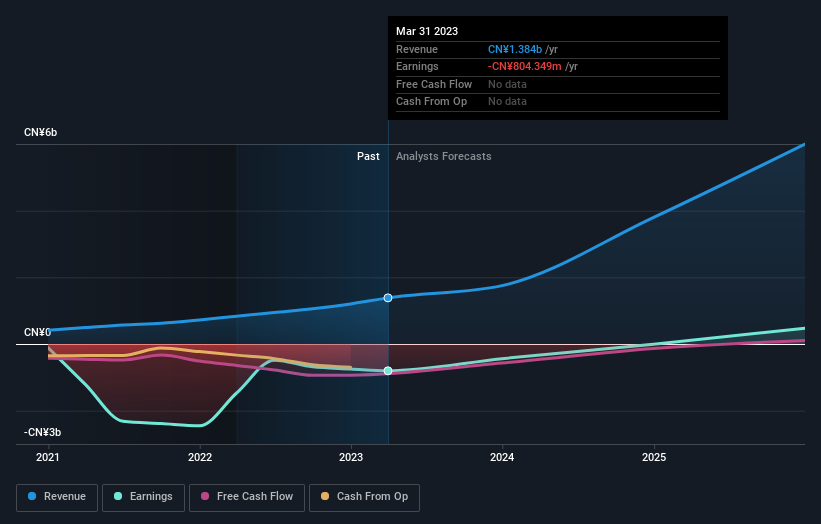Click the Free Cash Flow row label in tooltip
821x524 pixels.
(x=434, y=84)
